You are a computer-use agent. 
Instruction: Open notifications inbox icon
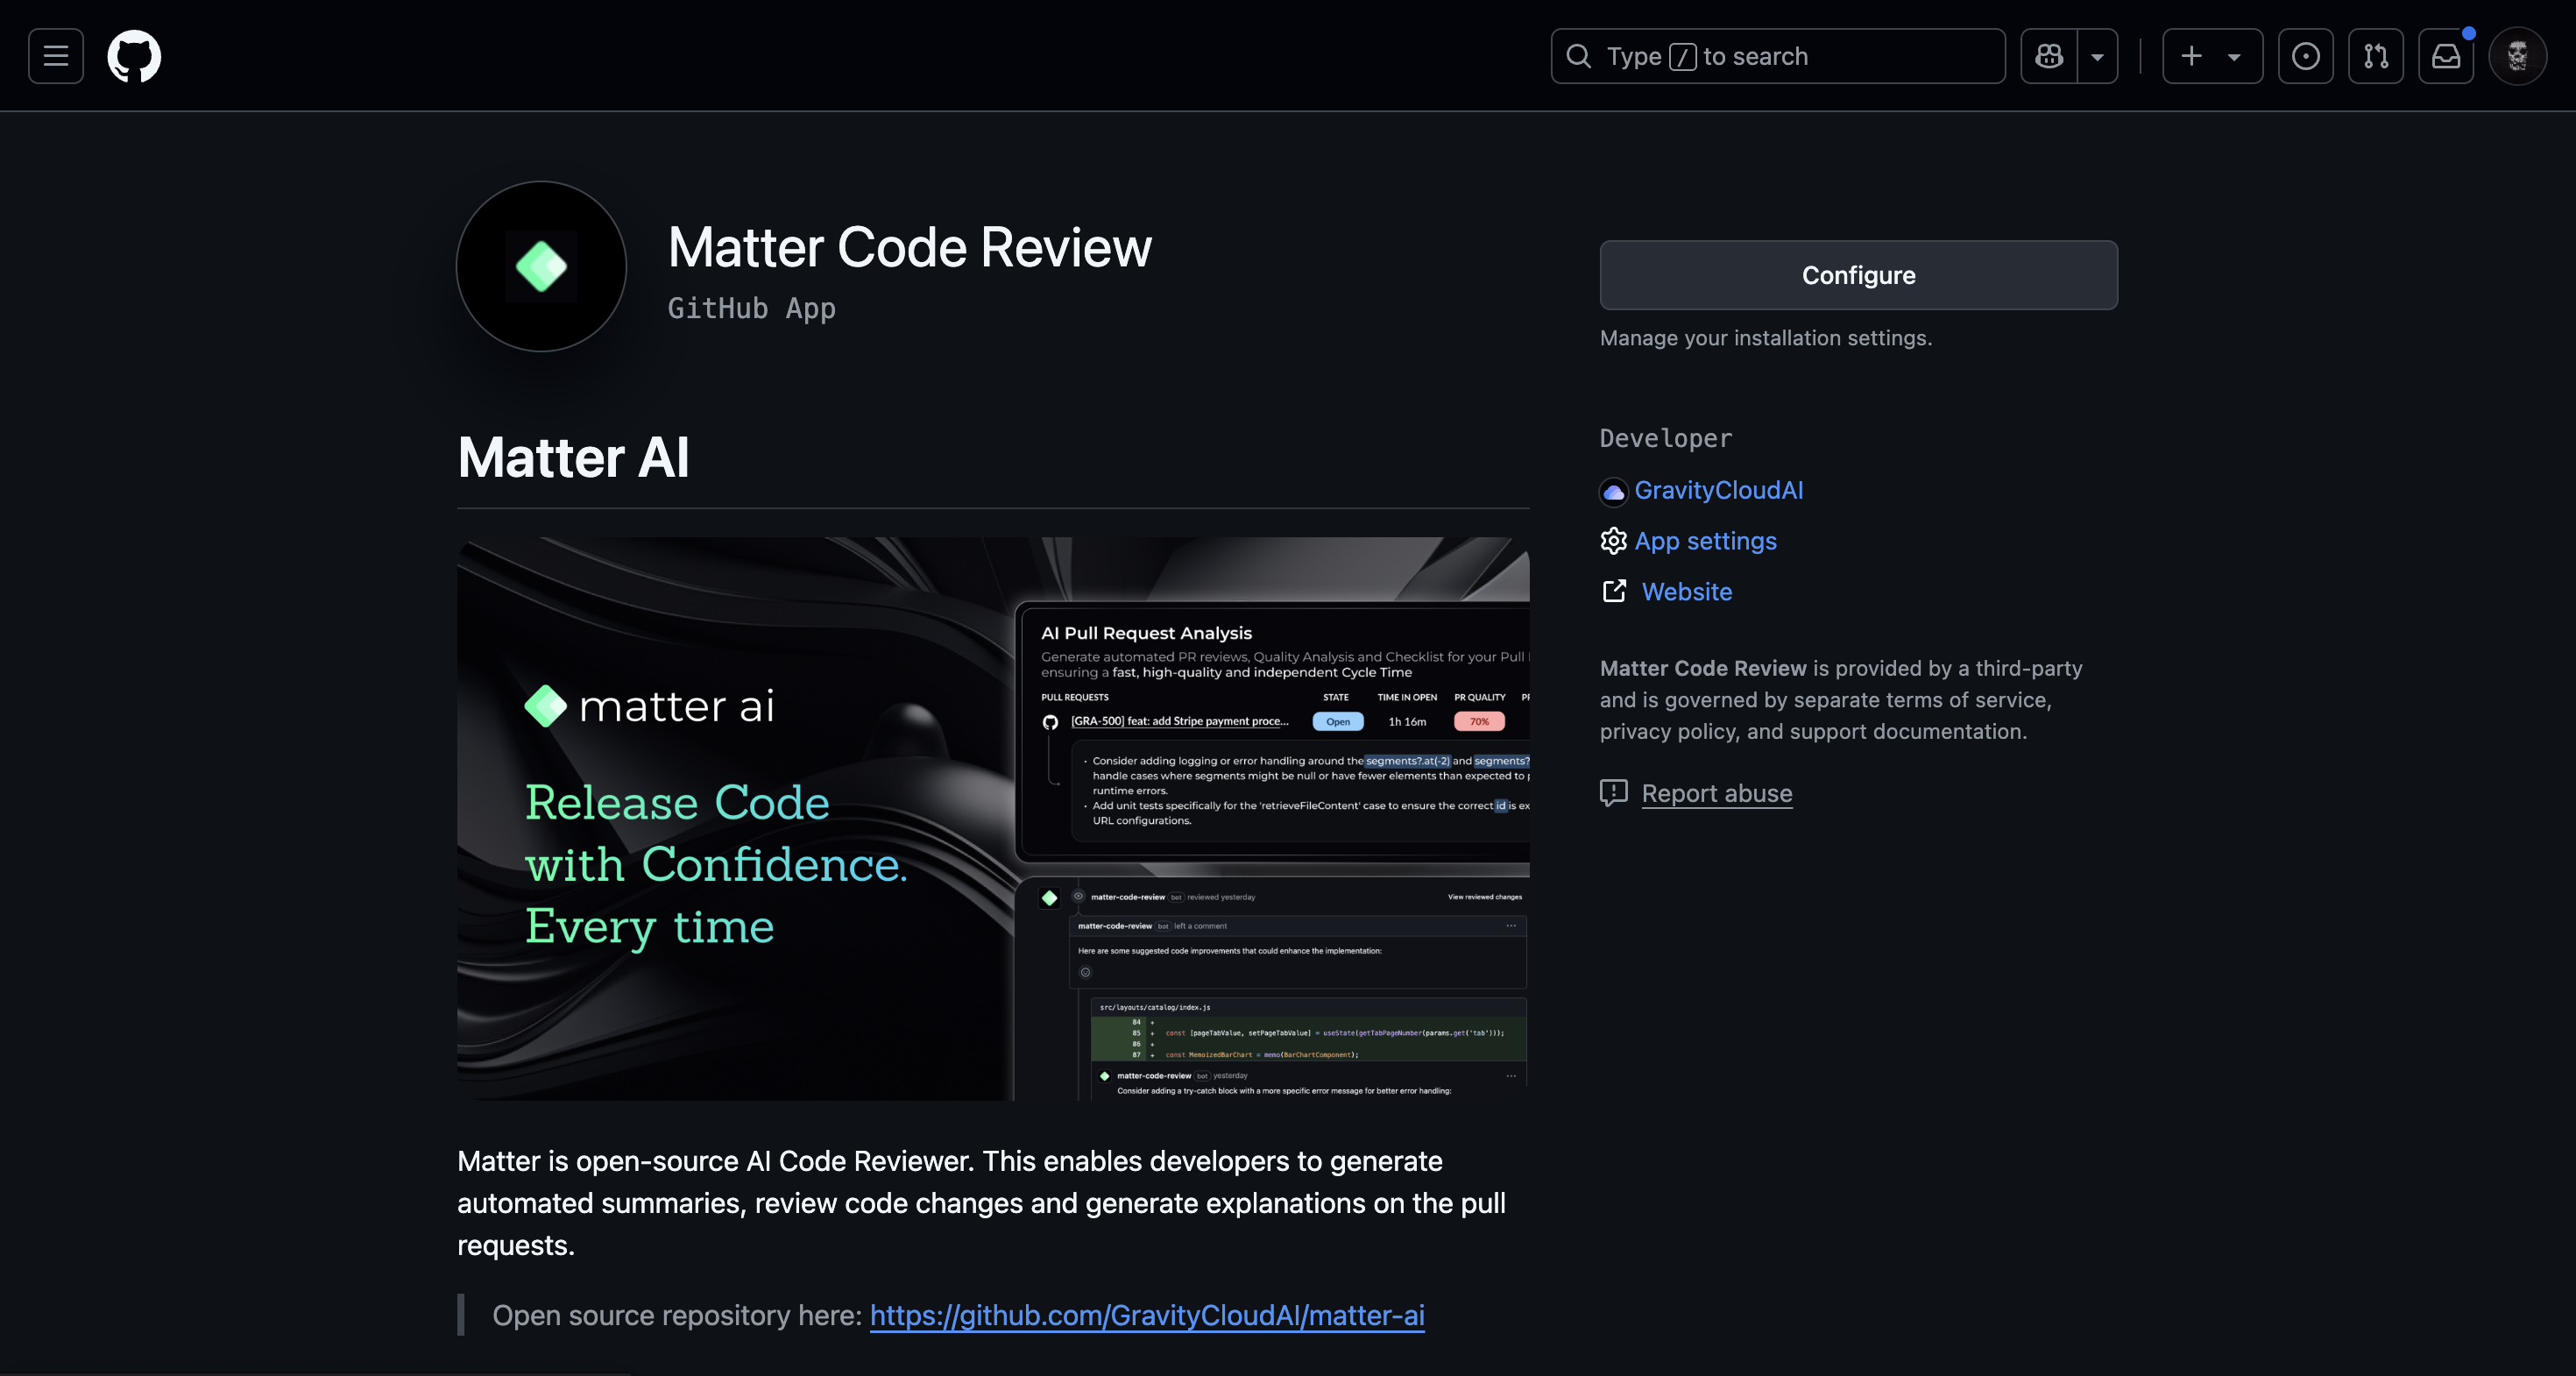pos(2446,56)
